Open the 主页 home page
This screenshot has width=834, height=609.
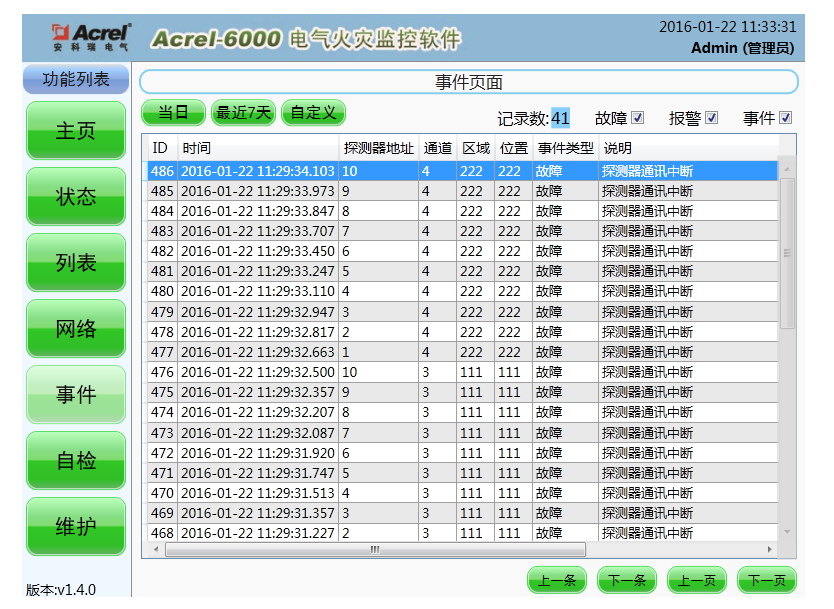click(76, 131)
